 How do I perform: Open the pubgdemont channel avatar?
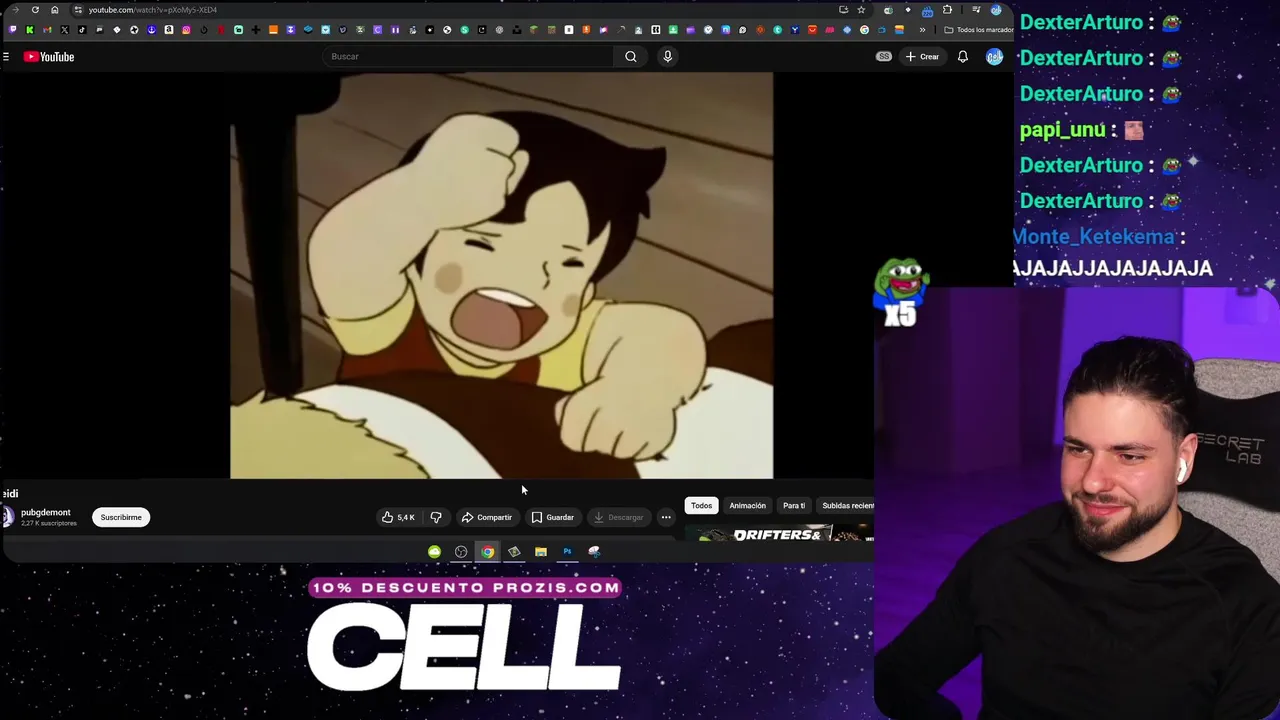pos(7,517)
